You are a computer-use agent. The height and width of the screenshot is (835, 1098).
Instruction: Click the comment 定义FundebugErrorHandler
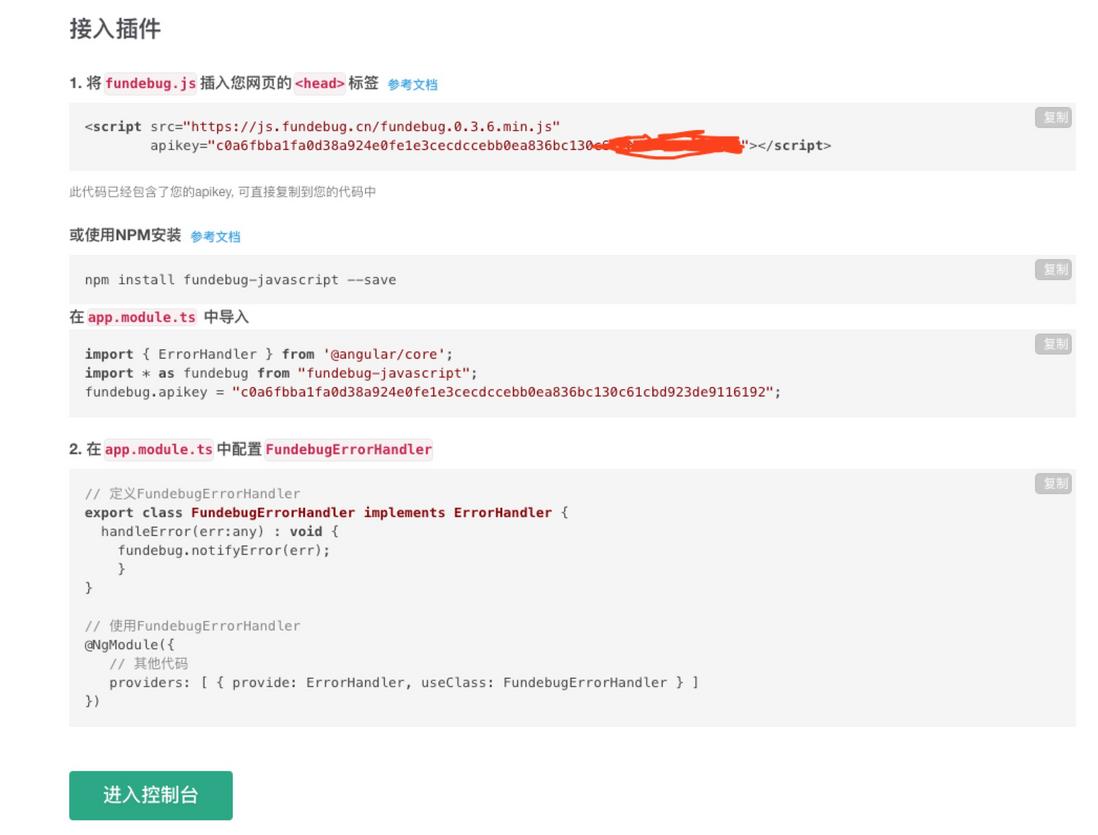pyautogui.click(x=193, y=493)
